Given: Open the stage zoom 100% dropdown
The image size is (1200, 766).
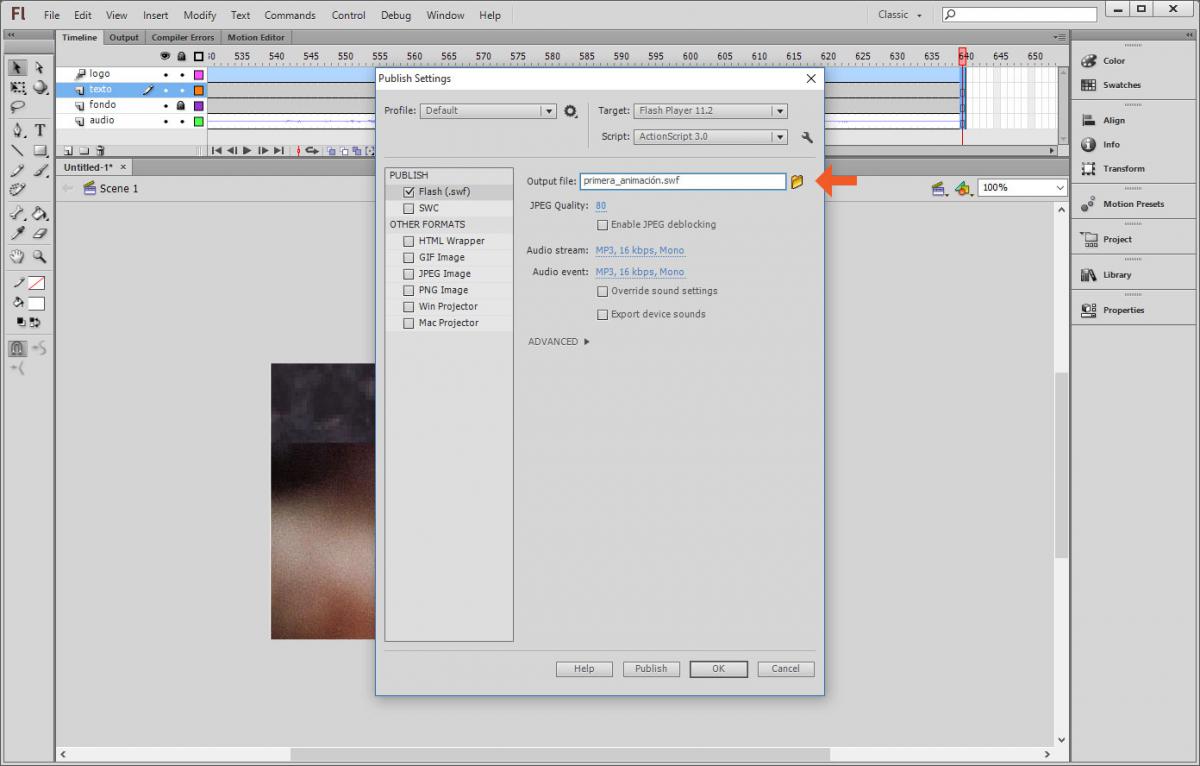Looking at the screenshot, I should (1022, 187).
